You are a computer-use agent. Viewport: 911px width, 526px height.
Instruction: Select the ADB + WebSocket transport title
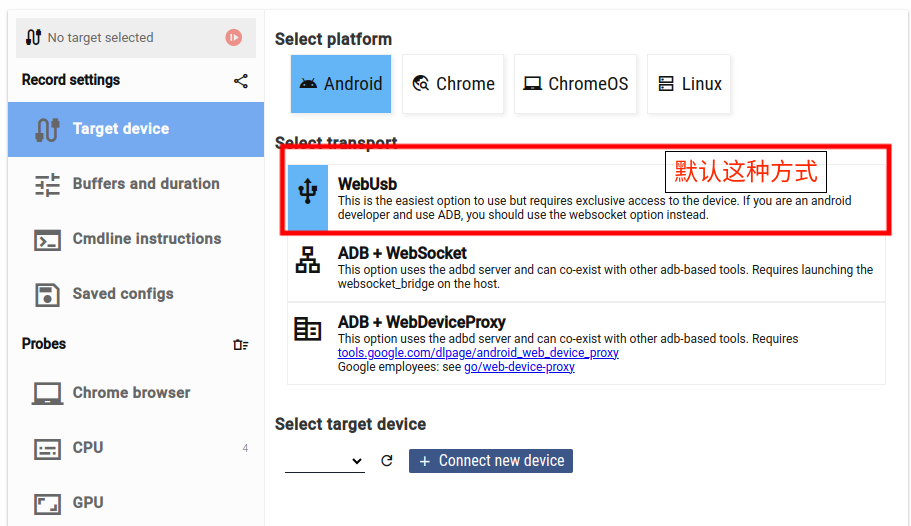[x=403, y=253]
